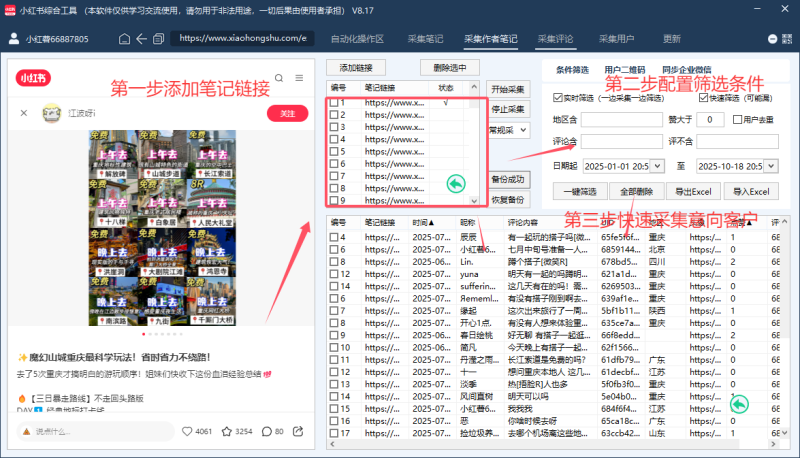Image resolution: width=800 pixels, height=458 pixels.
Task: Click the 添加链接 button
Action: pyautogui.click(x=356, y=68)
